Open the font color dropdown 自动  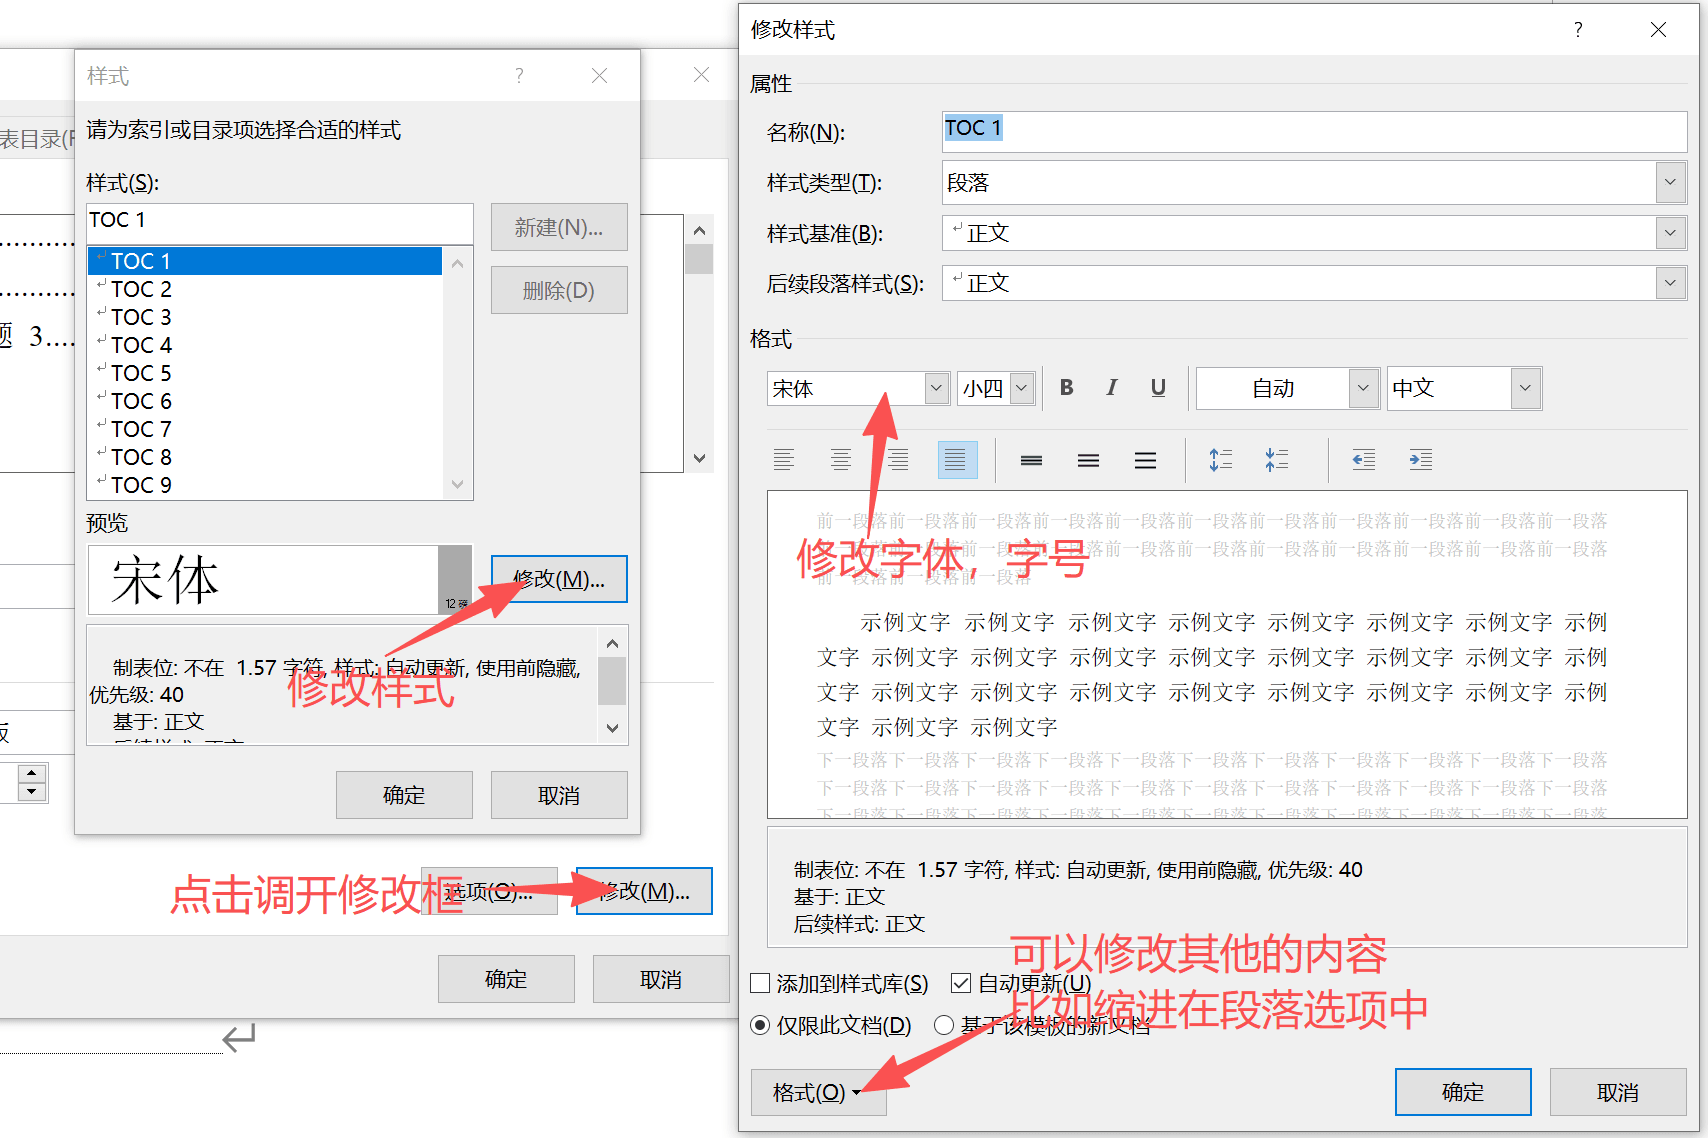(1363, 388)
